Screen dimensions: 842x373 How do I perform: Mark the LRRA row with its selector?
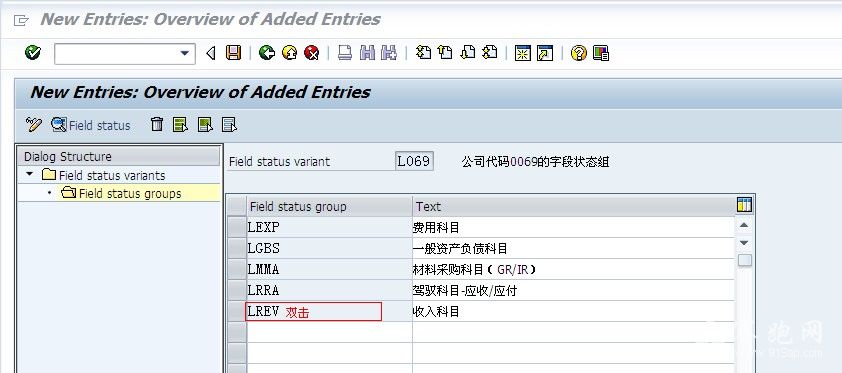pyautogui.click(x=237, y=290)
